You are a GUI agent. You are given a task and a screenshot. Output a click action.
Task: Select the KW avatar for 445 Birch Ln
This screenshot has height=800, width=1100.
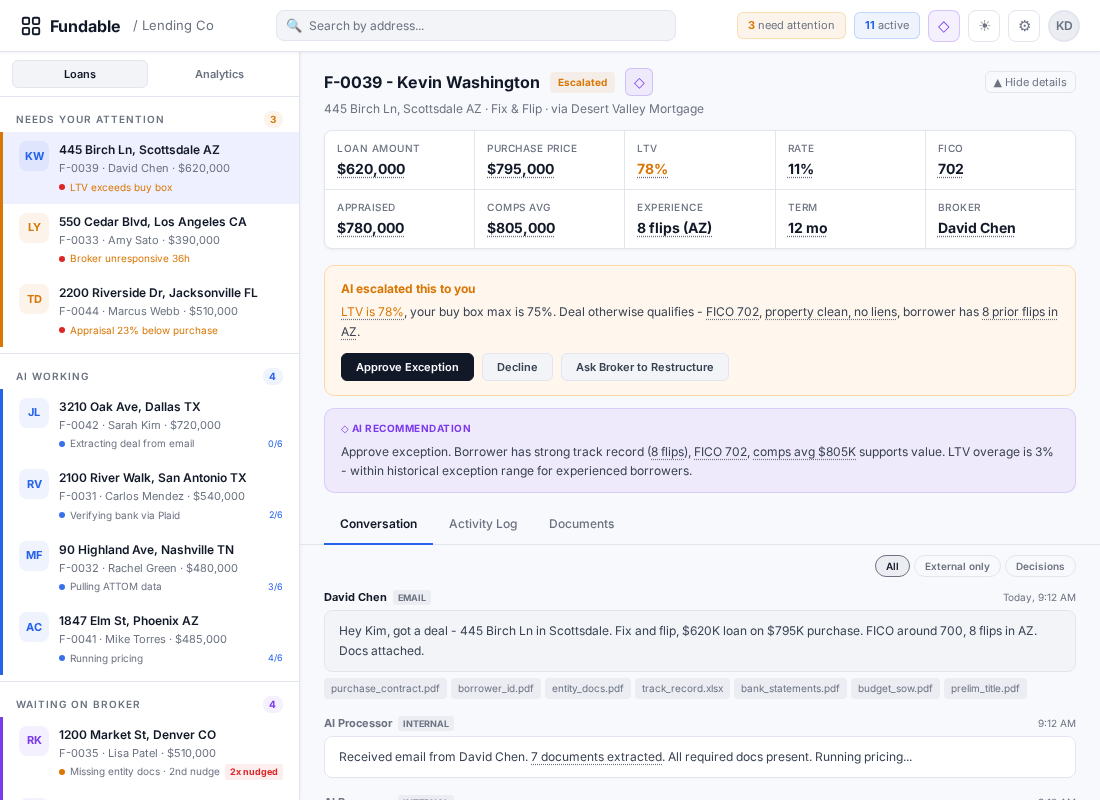(34, 156)
